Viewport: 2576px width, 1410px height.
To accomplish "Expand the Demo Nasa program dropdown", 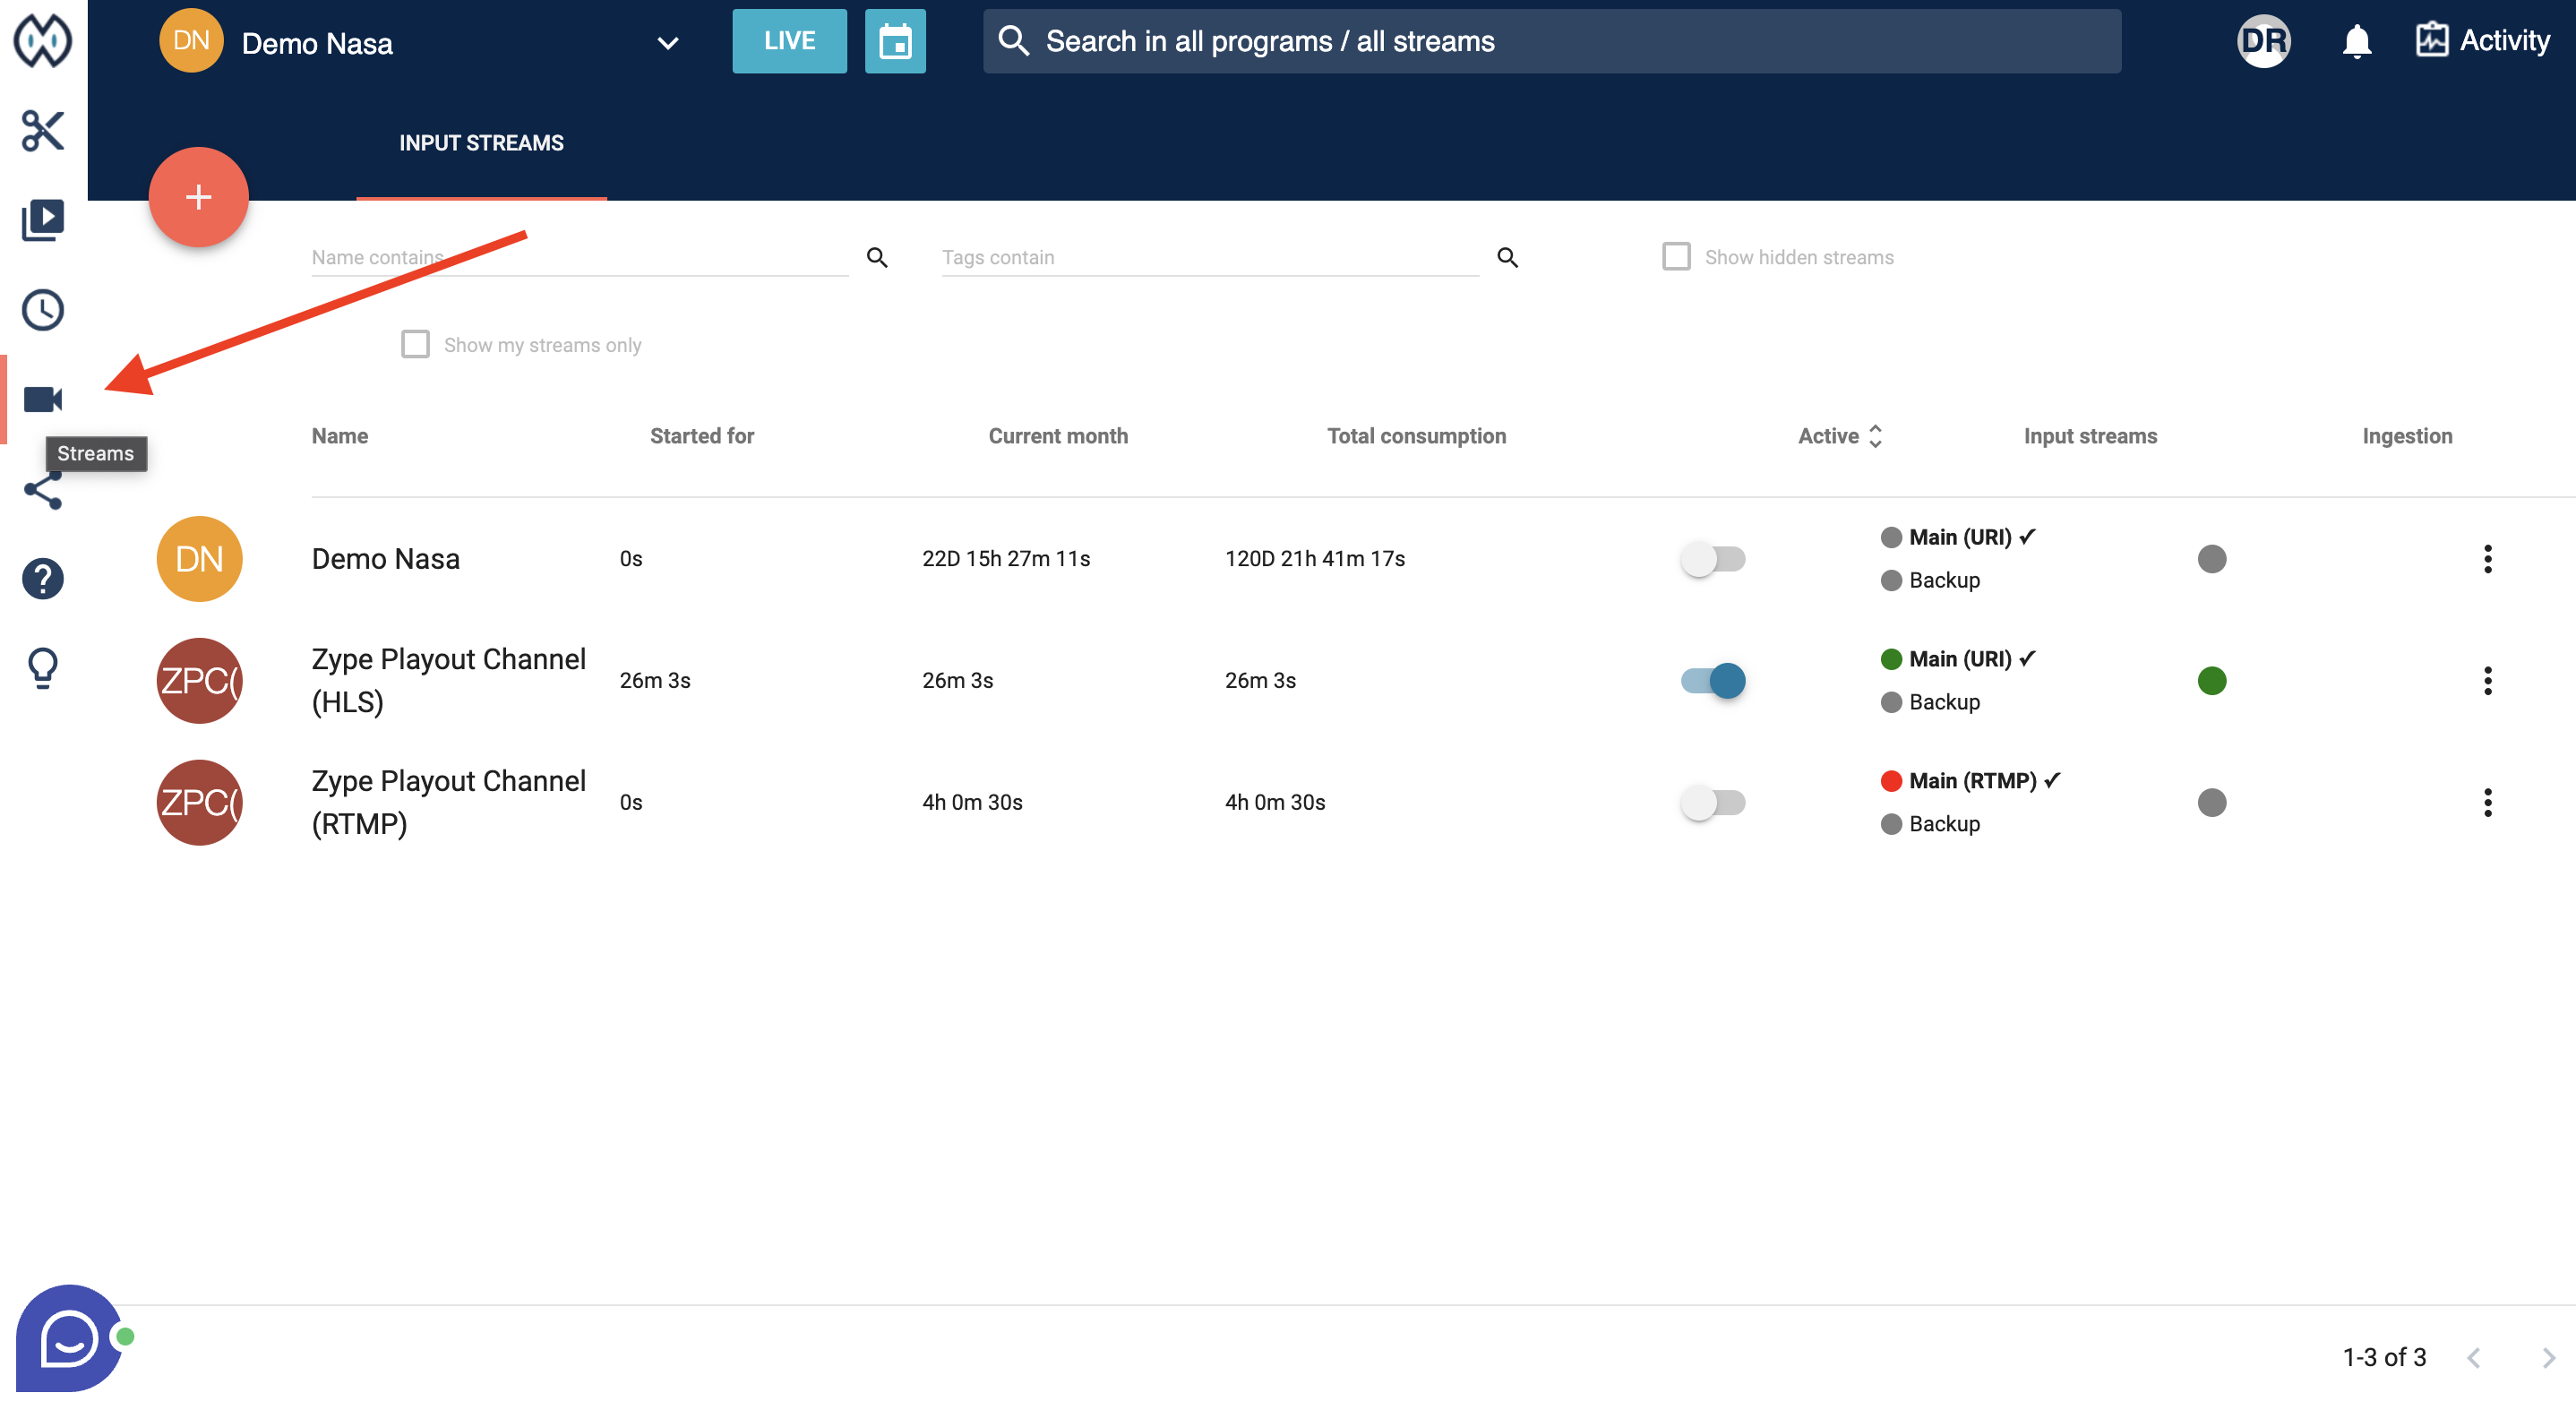I will tap(667, 43).
